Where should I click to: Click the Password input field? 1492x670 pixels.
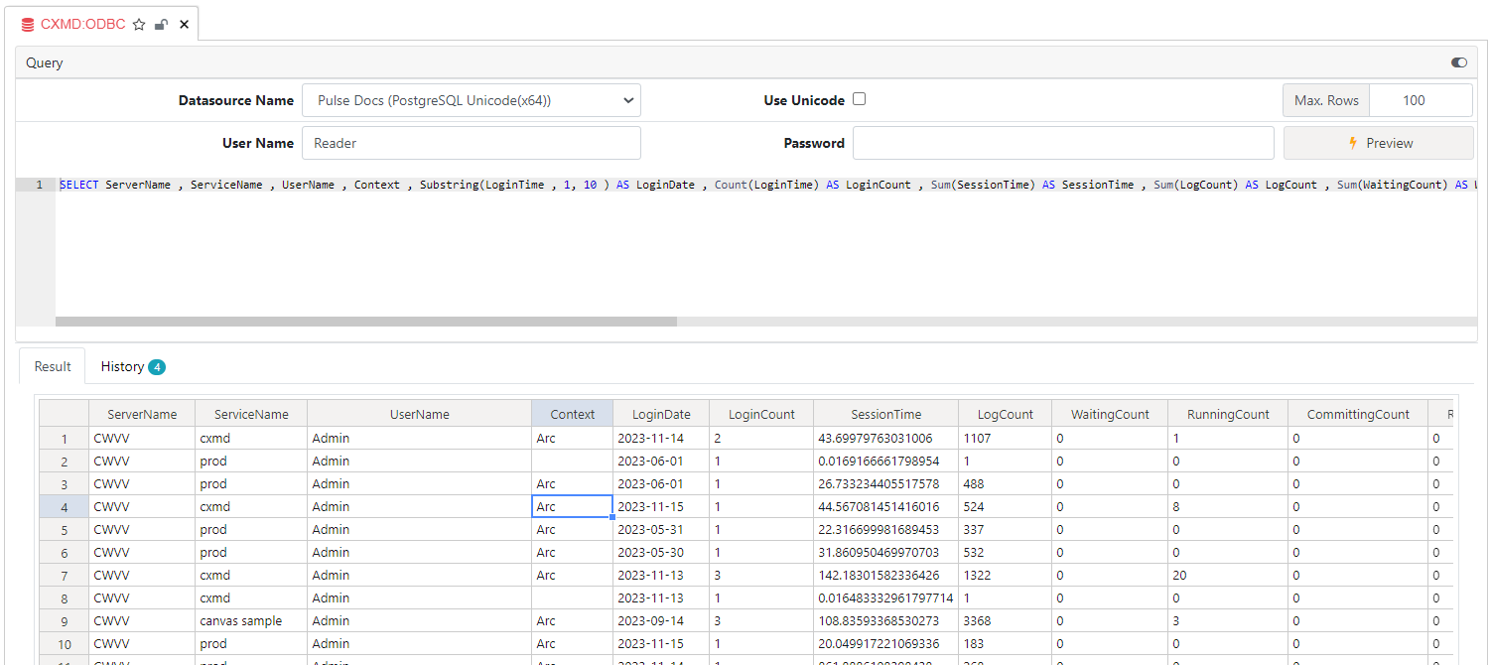pos(1062,142)
